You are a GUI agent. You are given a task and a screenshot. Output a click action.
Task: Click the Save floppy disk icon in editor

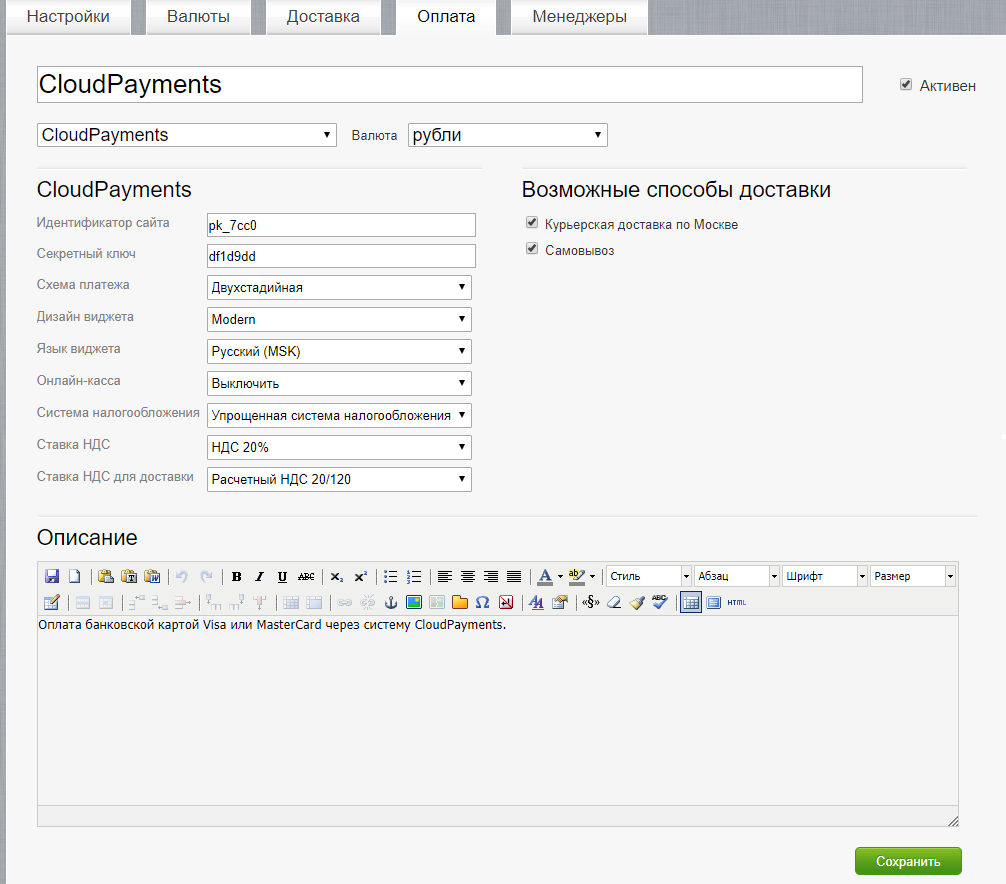[x=52, y=576]
